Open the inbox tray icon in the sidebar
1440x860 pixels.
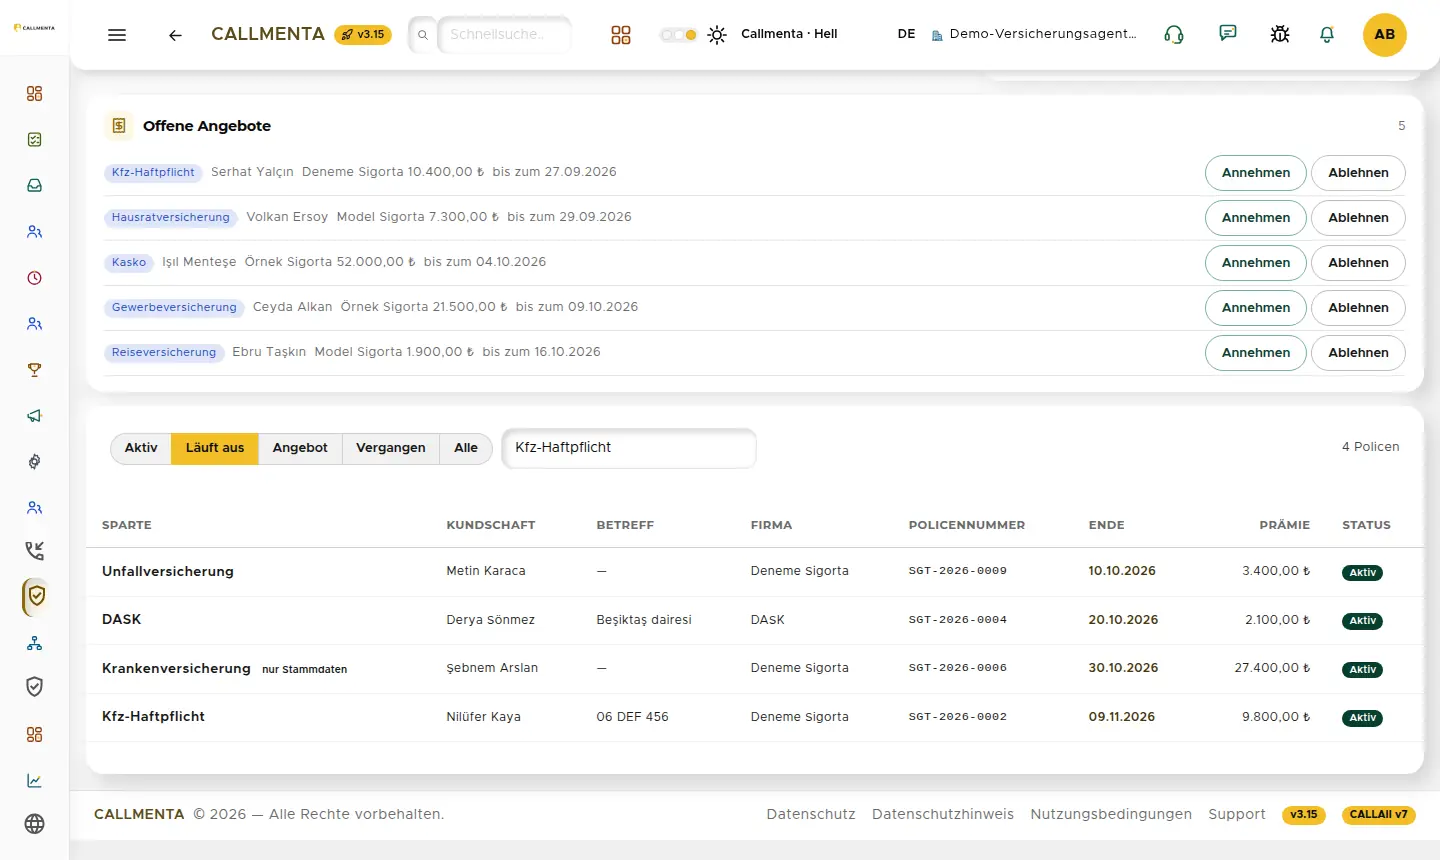tap(35, 186)
